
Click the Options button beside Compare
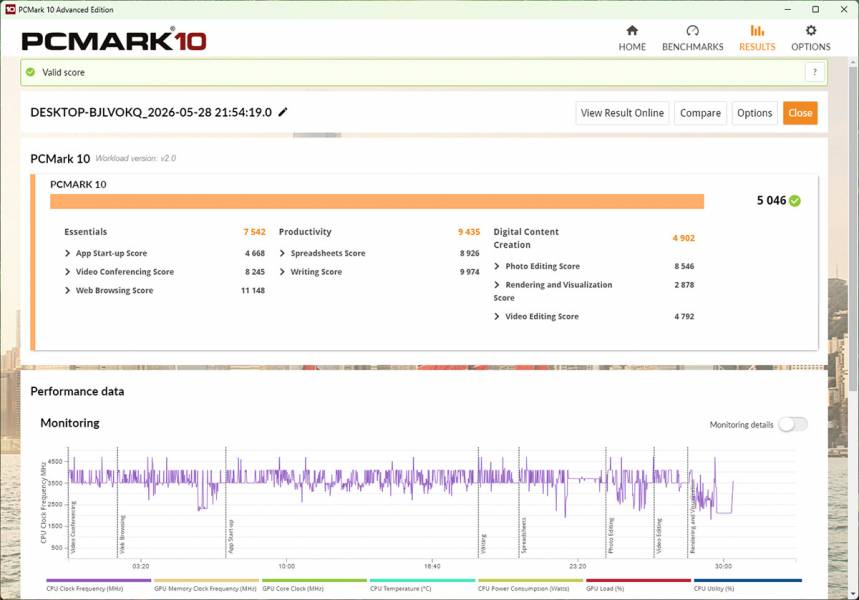click(754, 113)
